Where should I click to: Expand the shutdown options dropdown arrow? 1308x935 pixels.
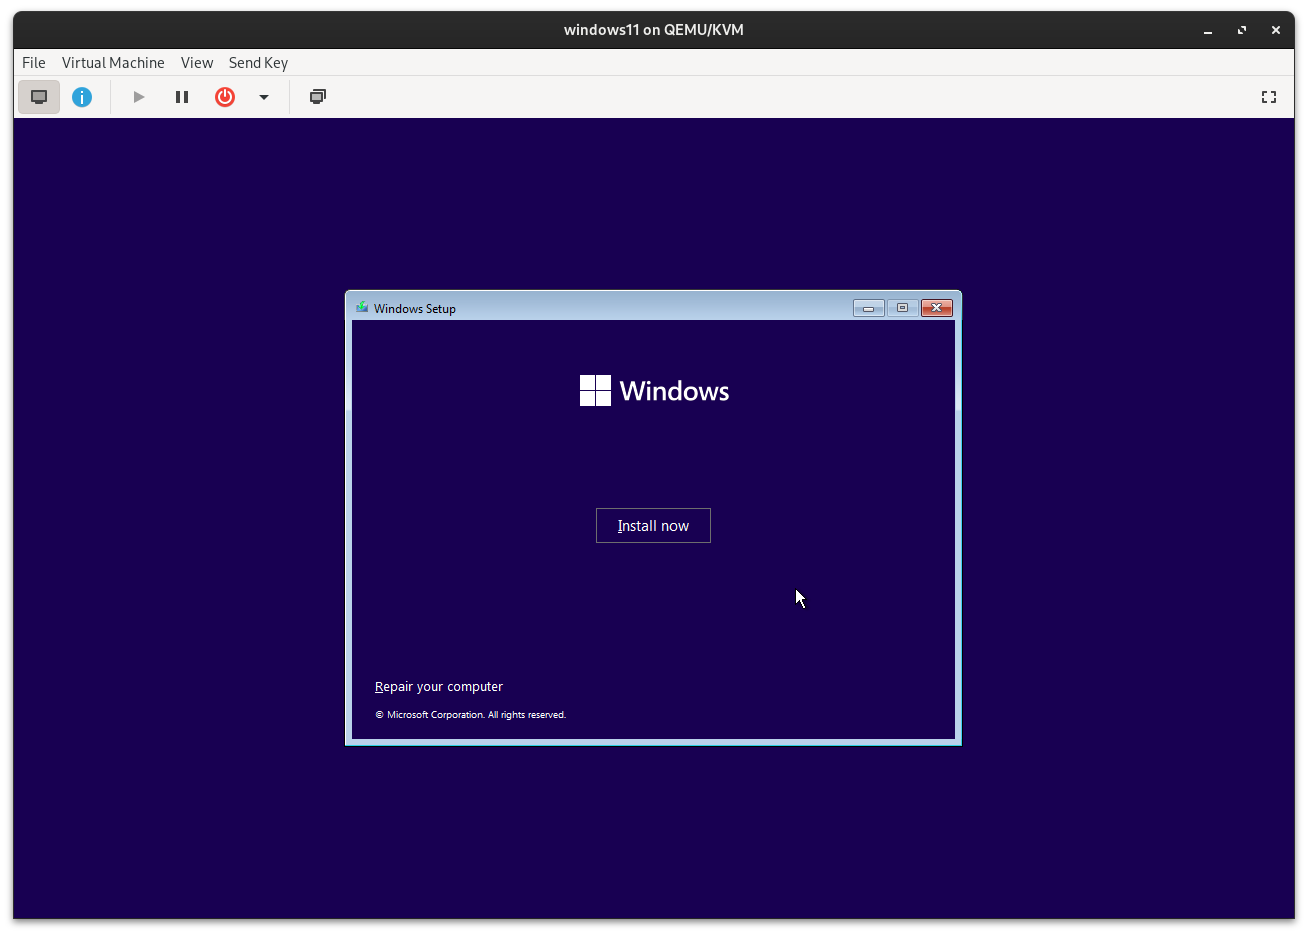coord(264,97)
